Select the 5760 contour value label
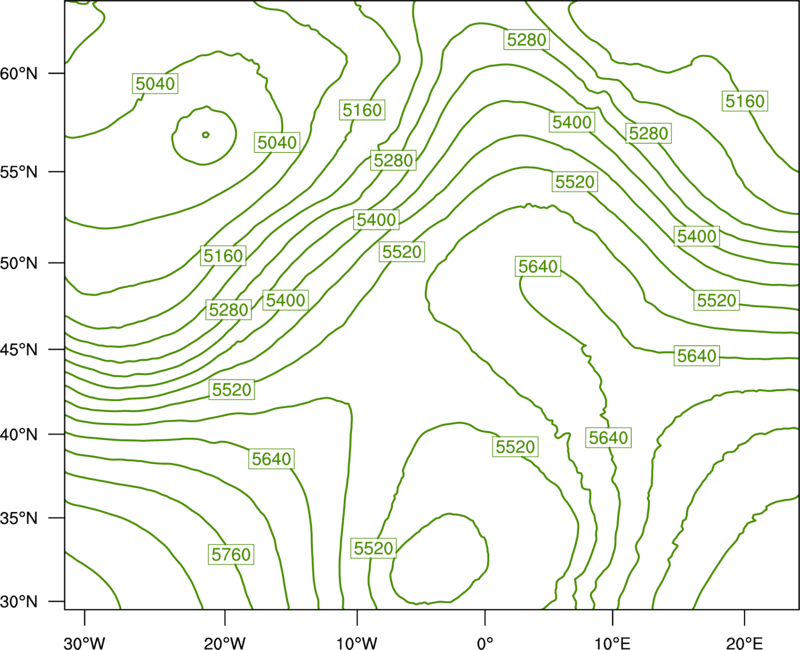The image size is (800, 650). (x=231, y=554)
